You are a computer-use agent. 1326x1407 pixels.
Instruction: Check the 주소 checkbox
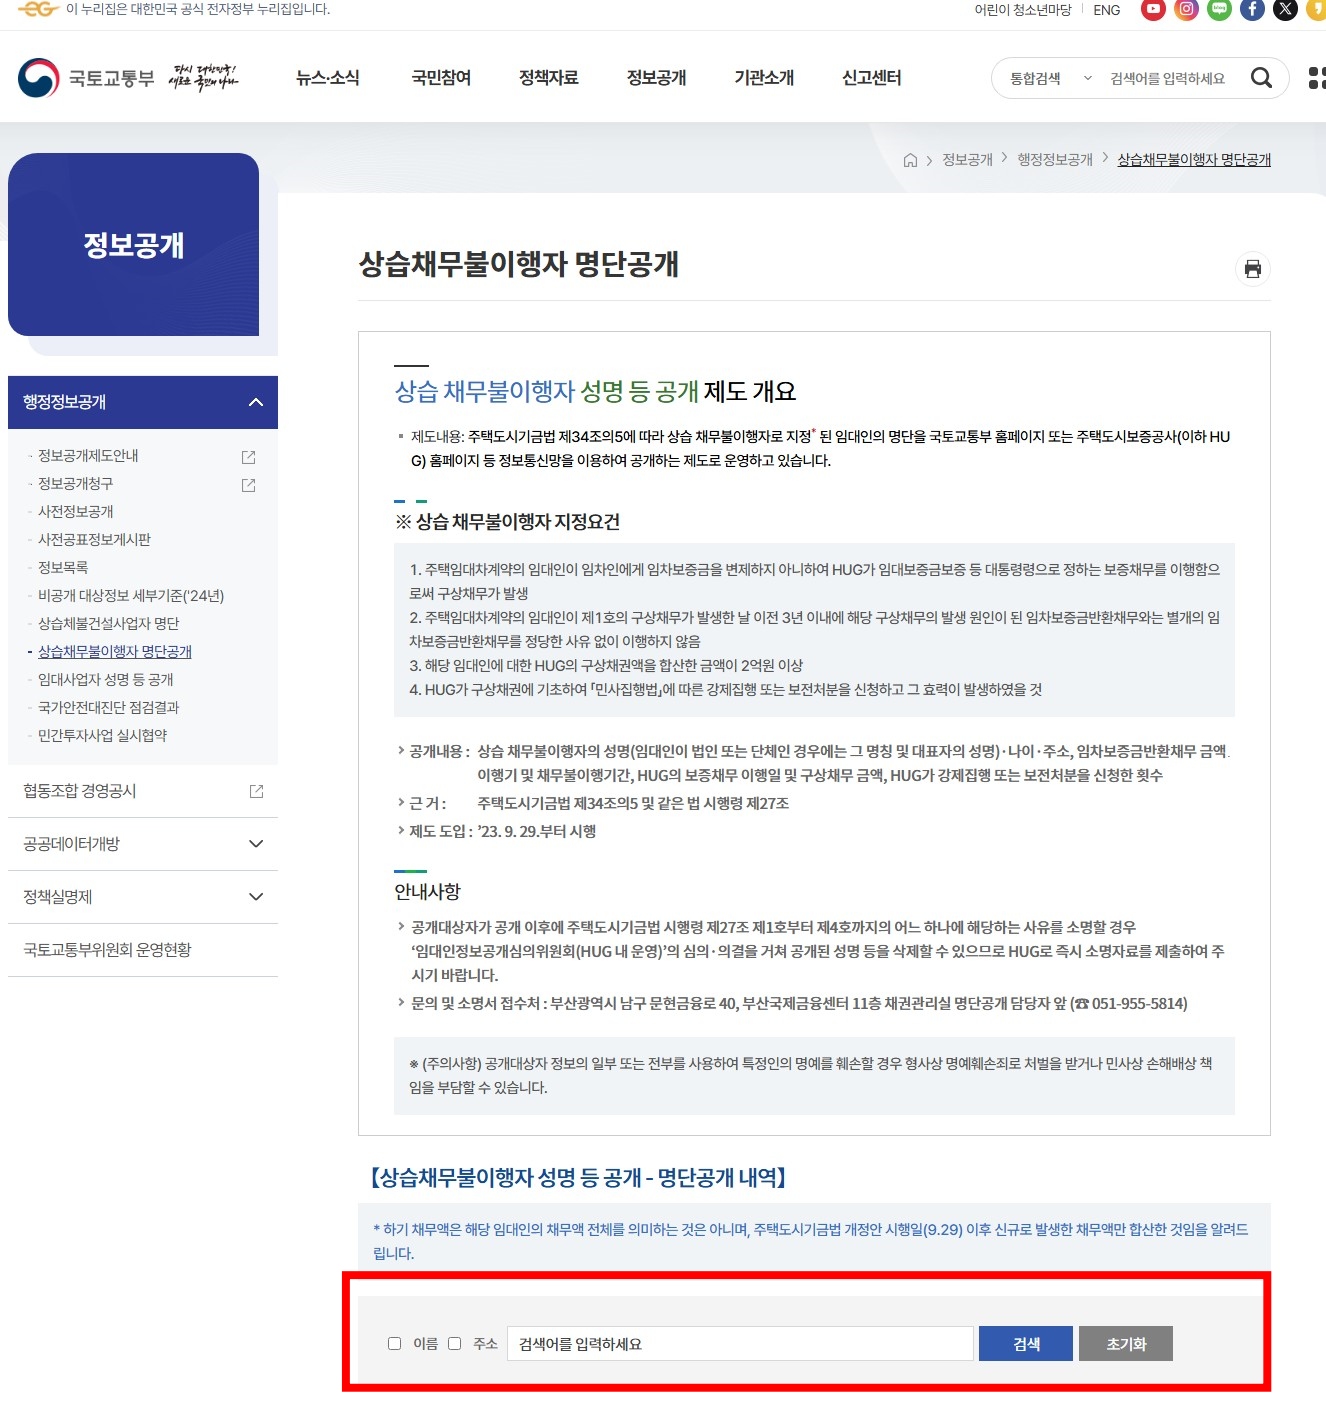pyautogui.click(x=454, y=1343)
